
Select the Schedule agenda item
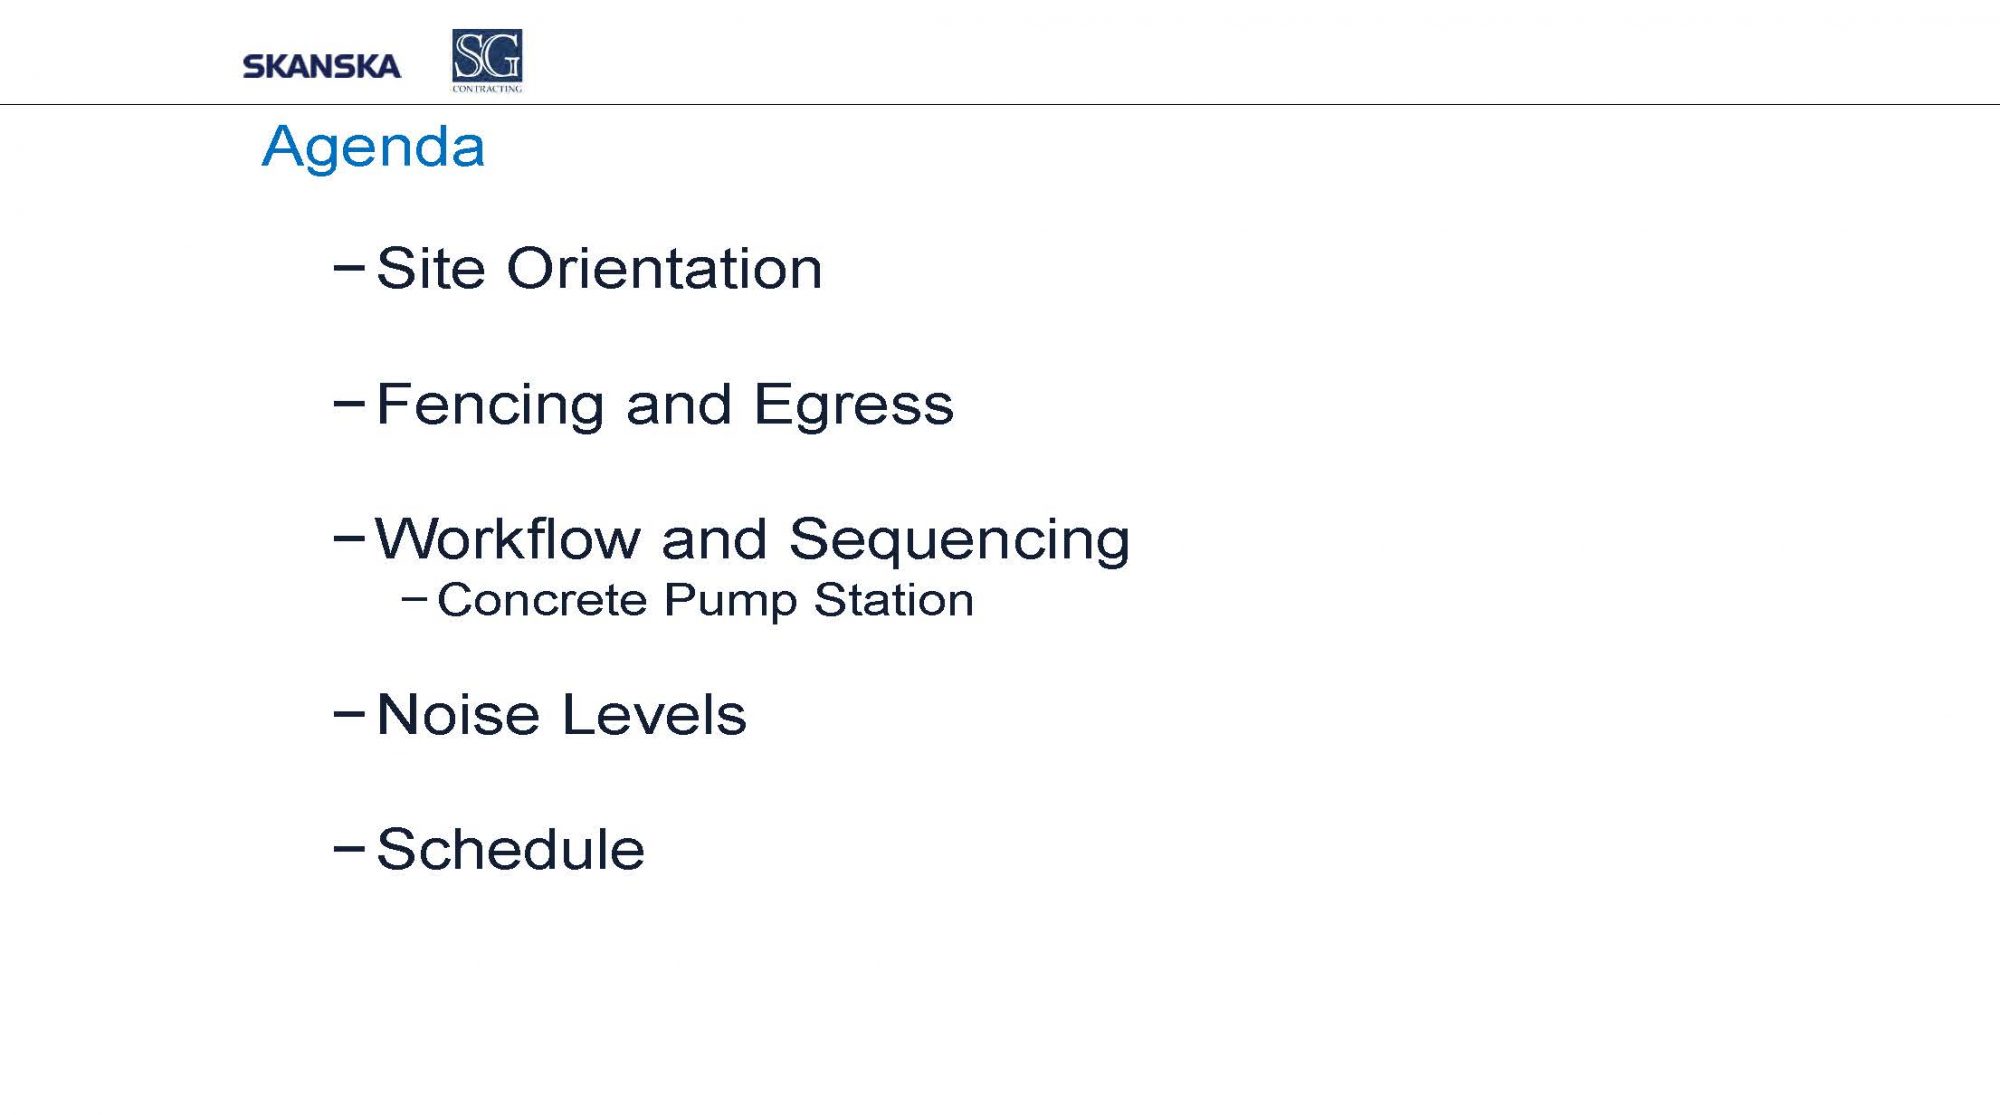tap(510, 850)
